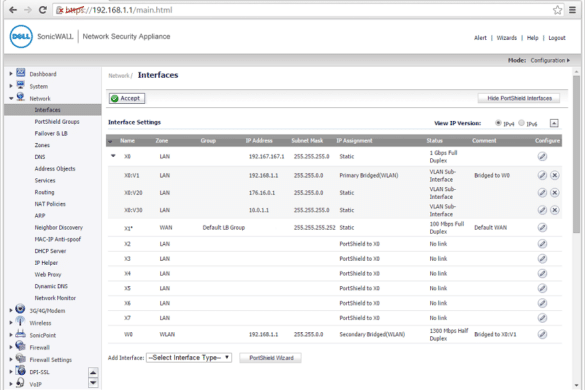Screen dimensions: 585x390
Task: Expand the DPI-SSL section
Action: 11,372
